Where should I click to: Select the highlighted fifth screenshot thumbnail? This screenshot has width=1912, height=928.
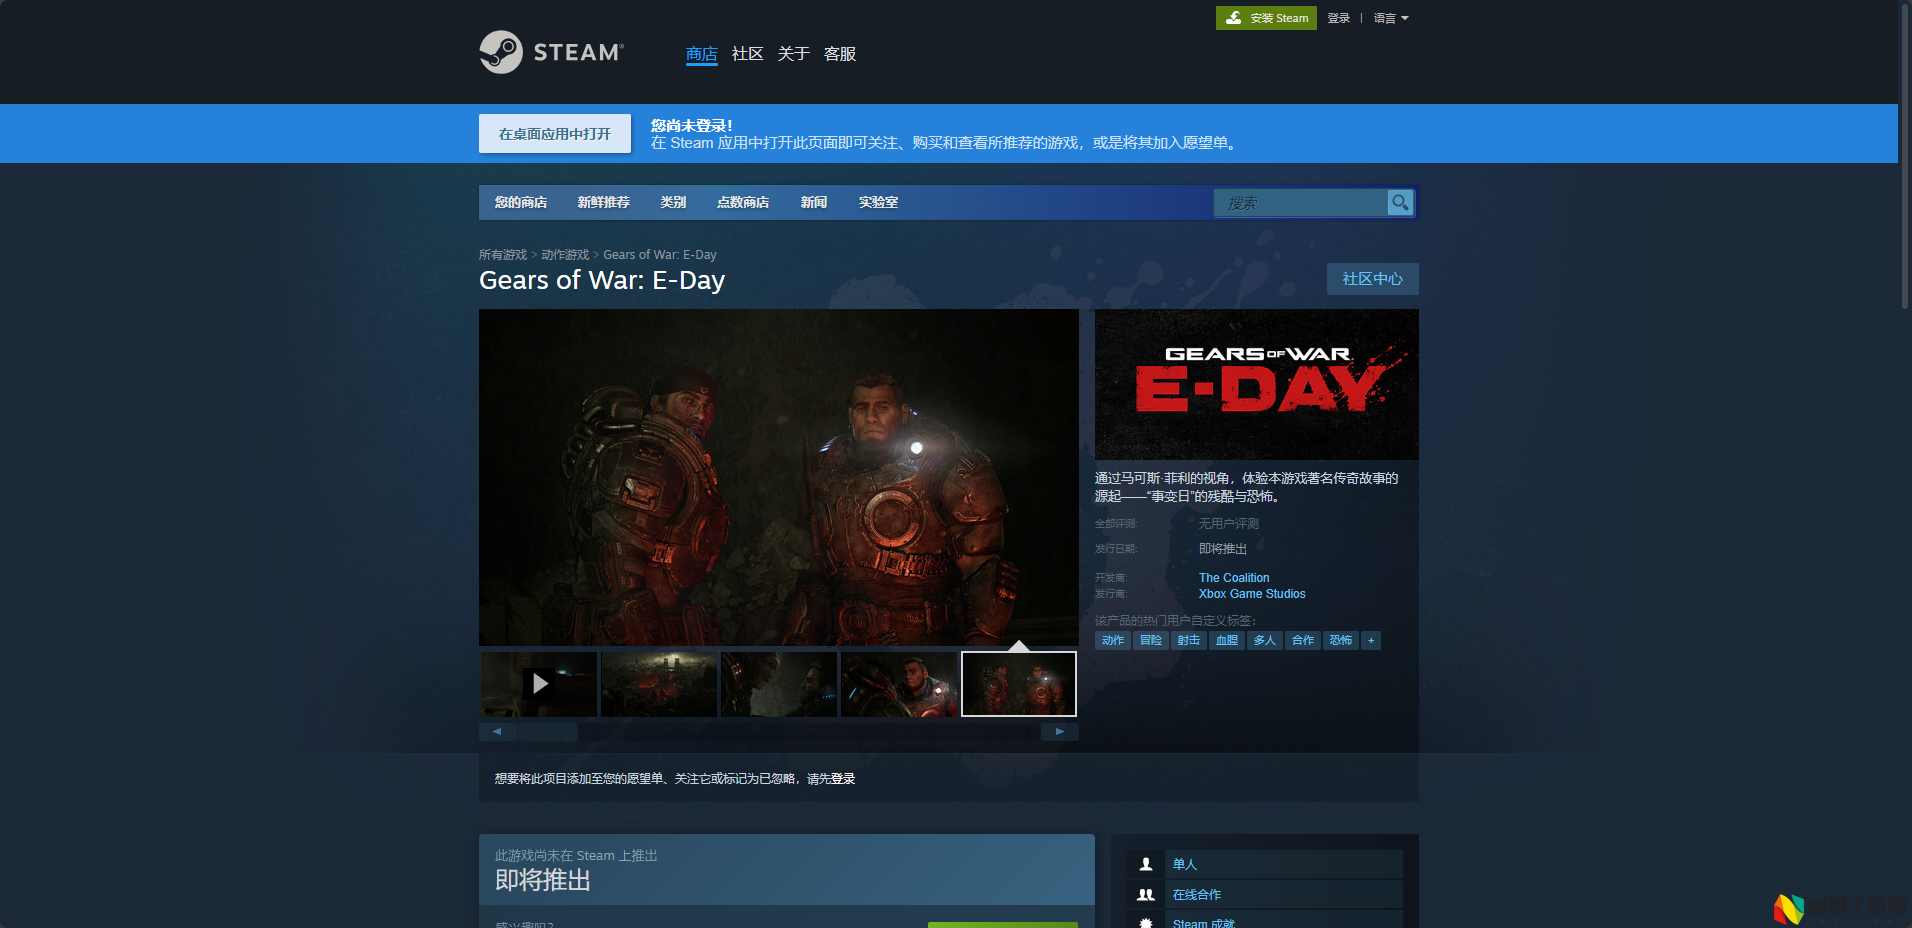1019,684
